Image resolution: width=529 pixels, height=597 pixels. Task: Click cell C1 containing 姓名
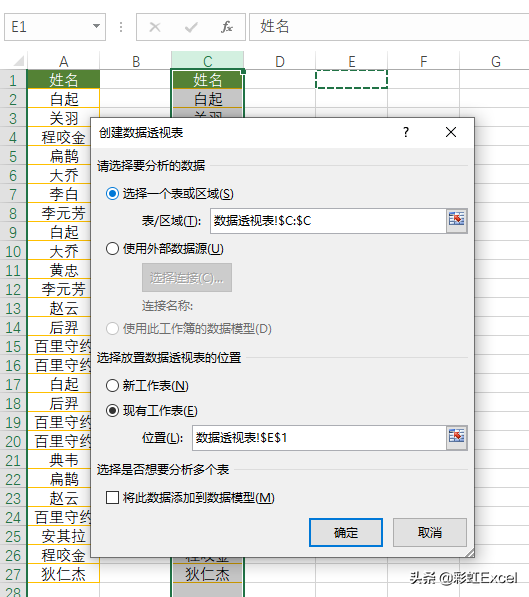(x=208, y=80)
